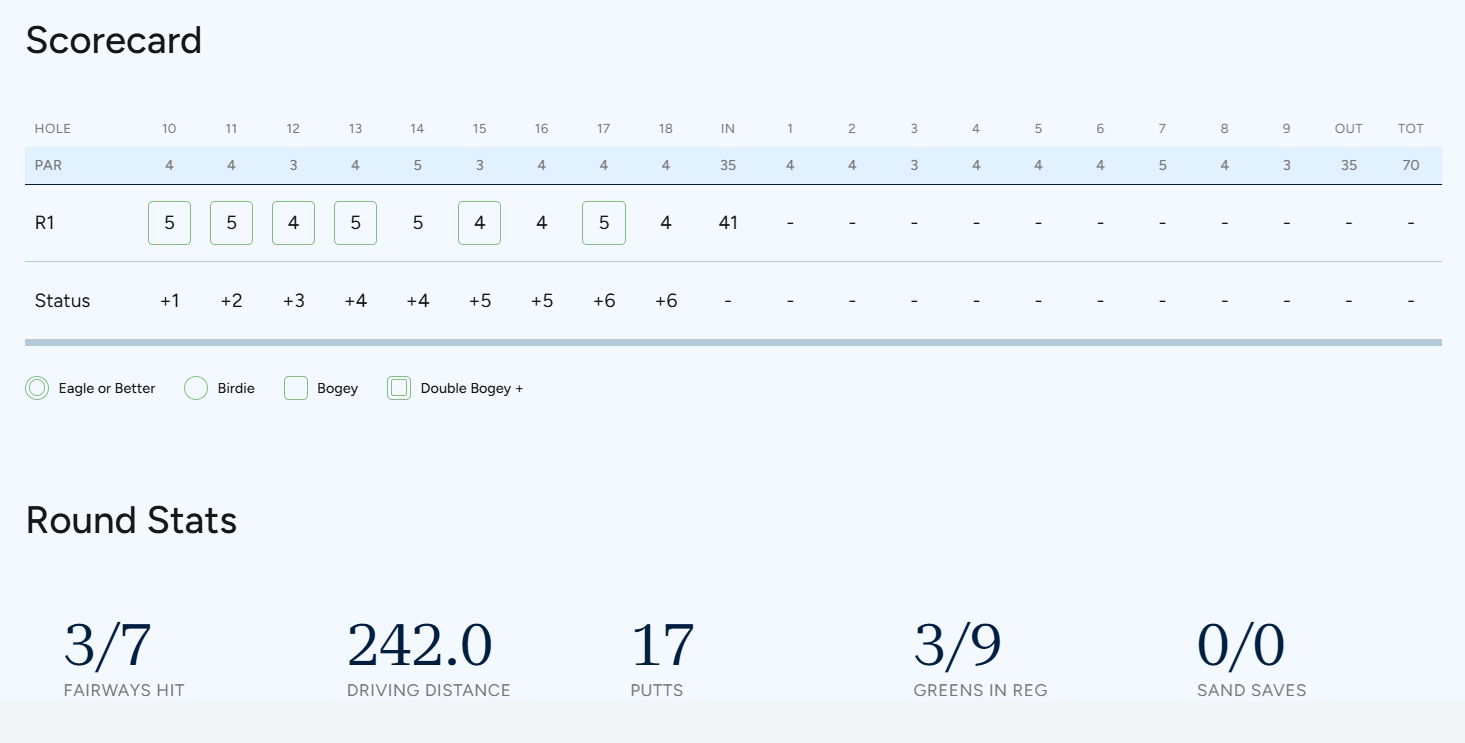
Task: Click the Double Bogey + legend icon
Action: (x=399, y=388)
